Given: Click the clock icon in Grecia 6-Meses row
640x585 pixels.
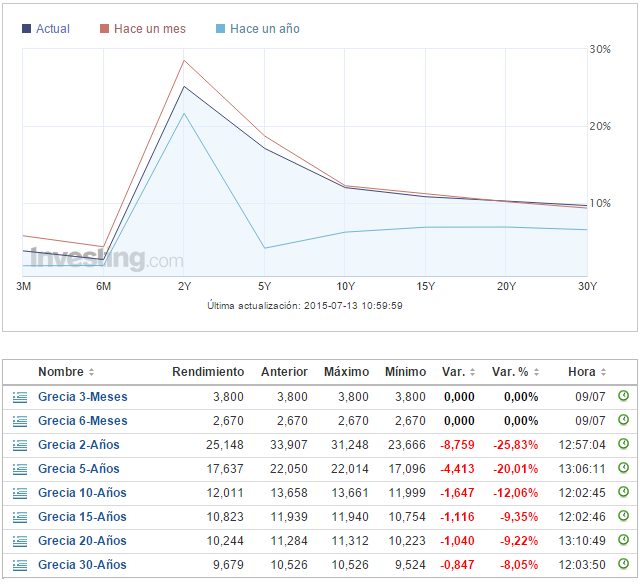Looking at the screenshot, I should (x=623, y=421).
